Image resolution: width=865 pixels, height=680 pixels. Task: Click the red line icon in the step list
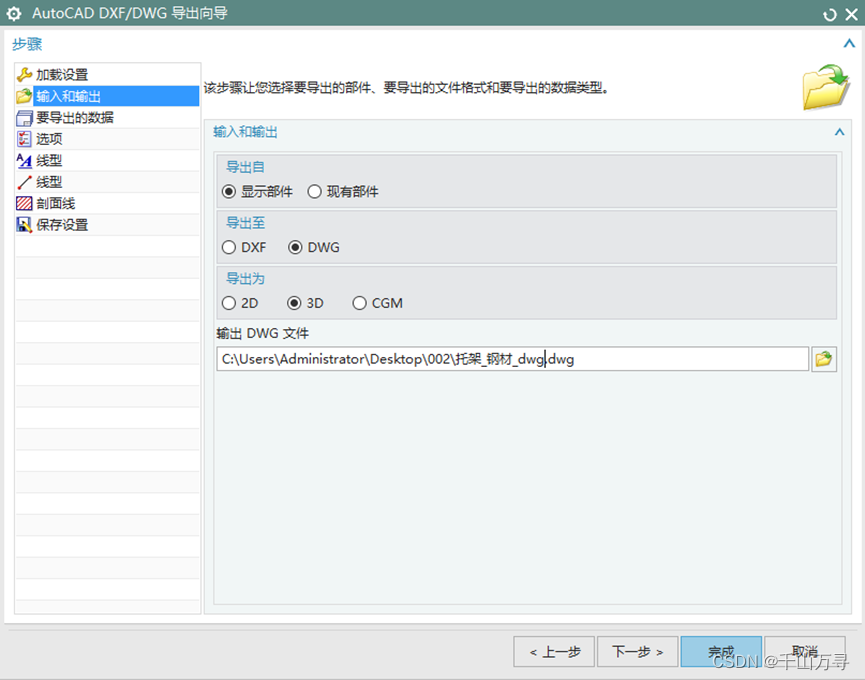pos(24,182)
